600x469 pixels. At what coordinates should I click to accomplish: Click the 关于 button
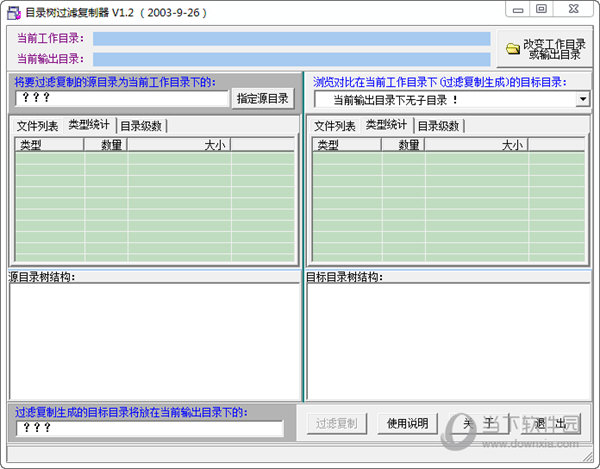(x=478, y=423)
